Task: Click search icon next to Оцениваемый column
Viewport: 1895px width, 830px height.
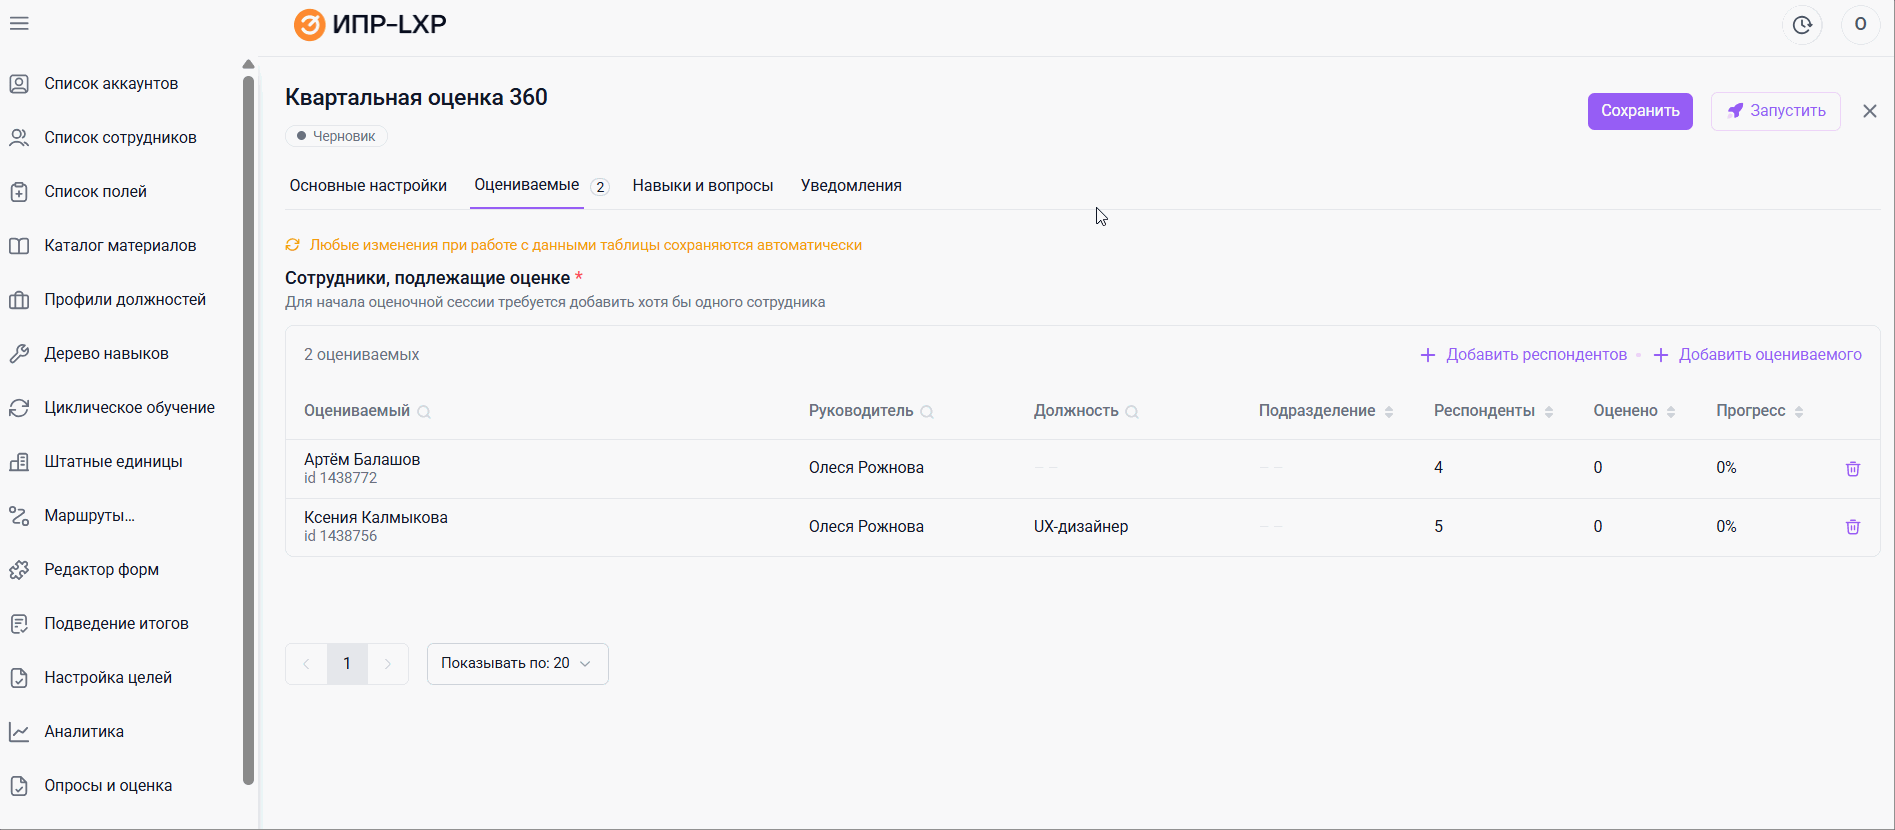Action: (x=424, y=412)
